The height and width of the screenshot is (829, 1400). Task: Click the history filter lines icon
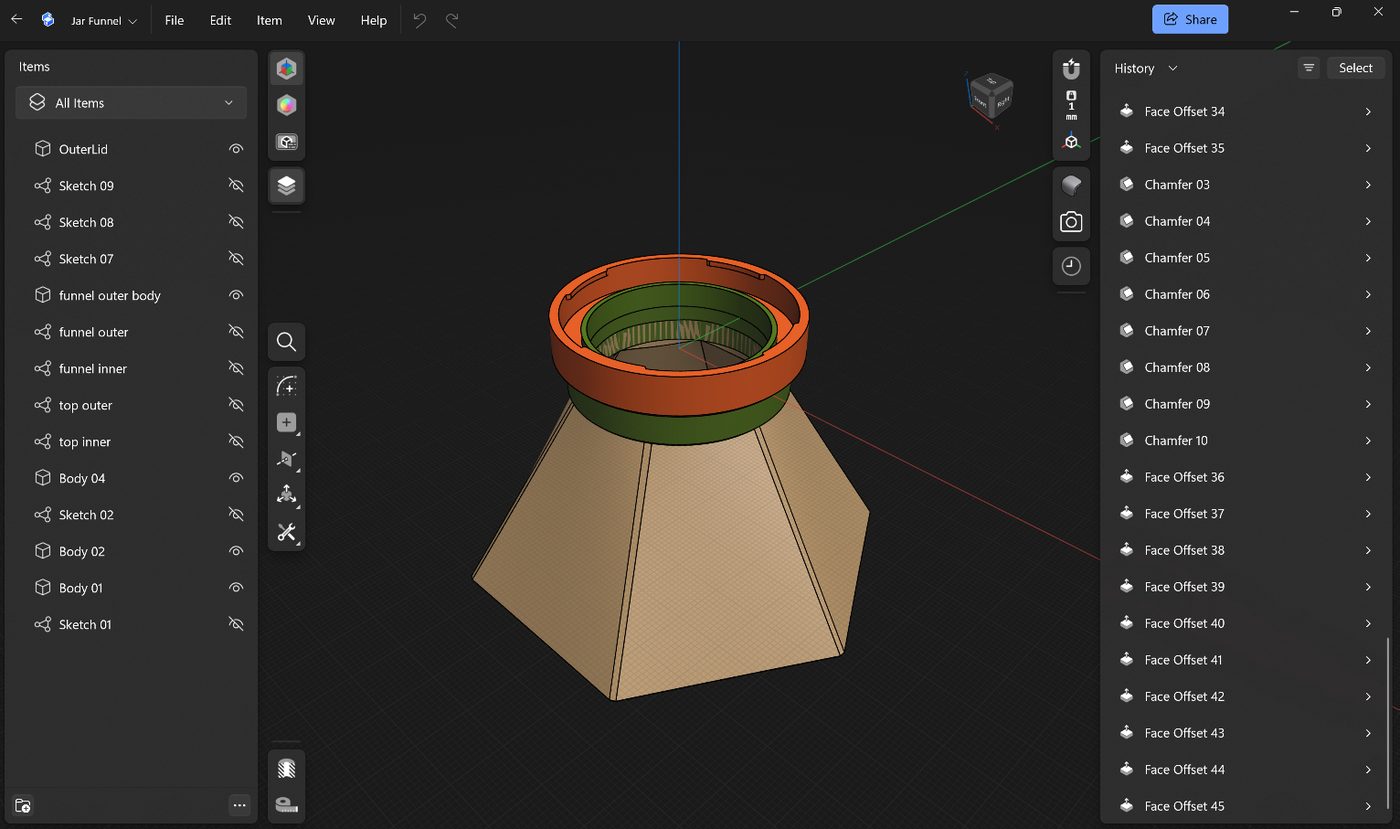tap(1308, 68)
